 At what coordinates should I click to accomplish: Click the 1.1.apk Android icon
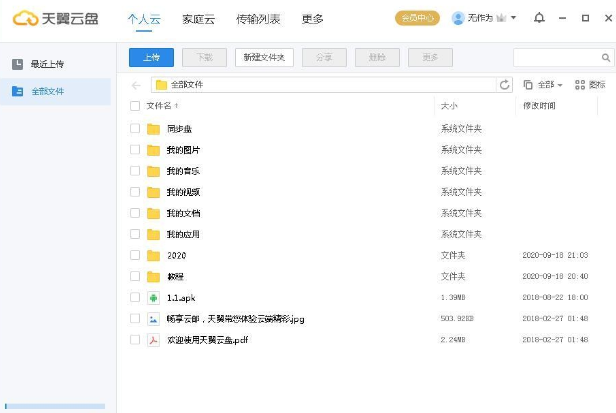coord(153,298)
